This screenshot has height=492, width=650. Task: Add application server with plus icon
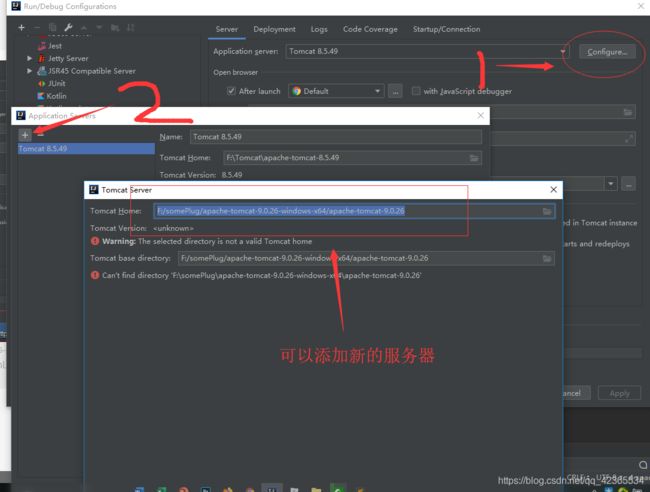25,135
